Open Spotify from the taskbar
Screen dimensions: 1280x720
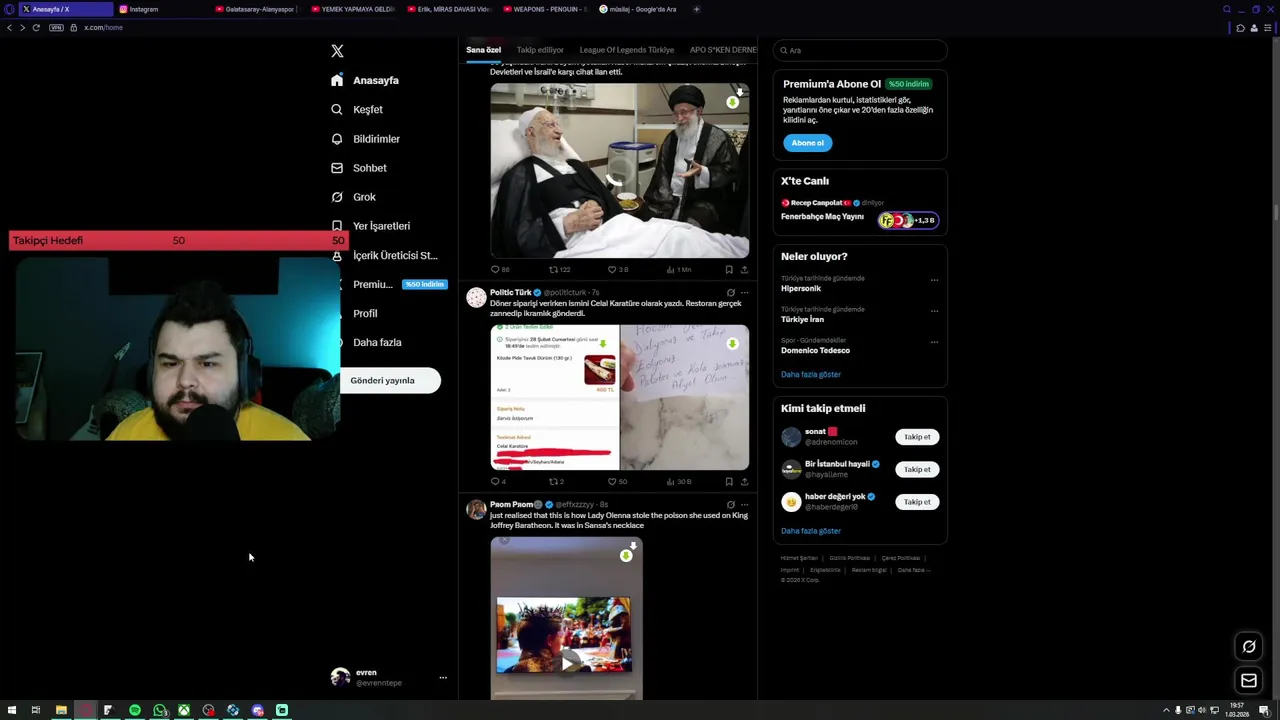[135, 710]
